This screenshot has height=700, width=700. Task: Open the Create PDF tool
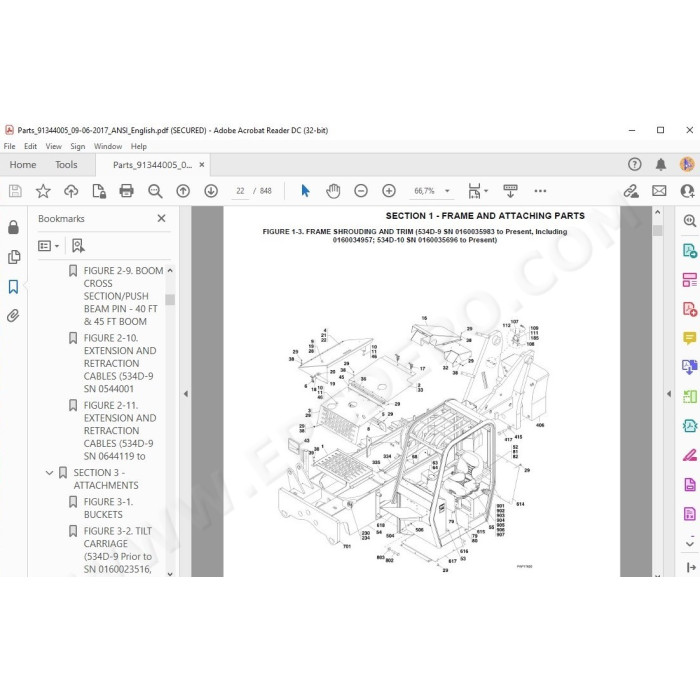coord(690,309)
